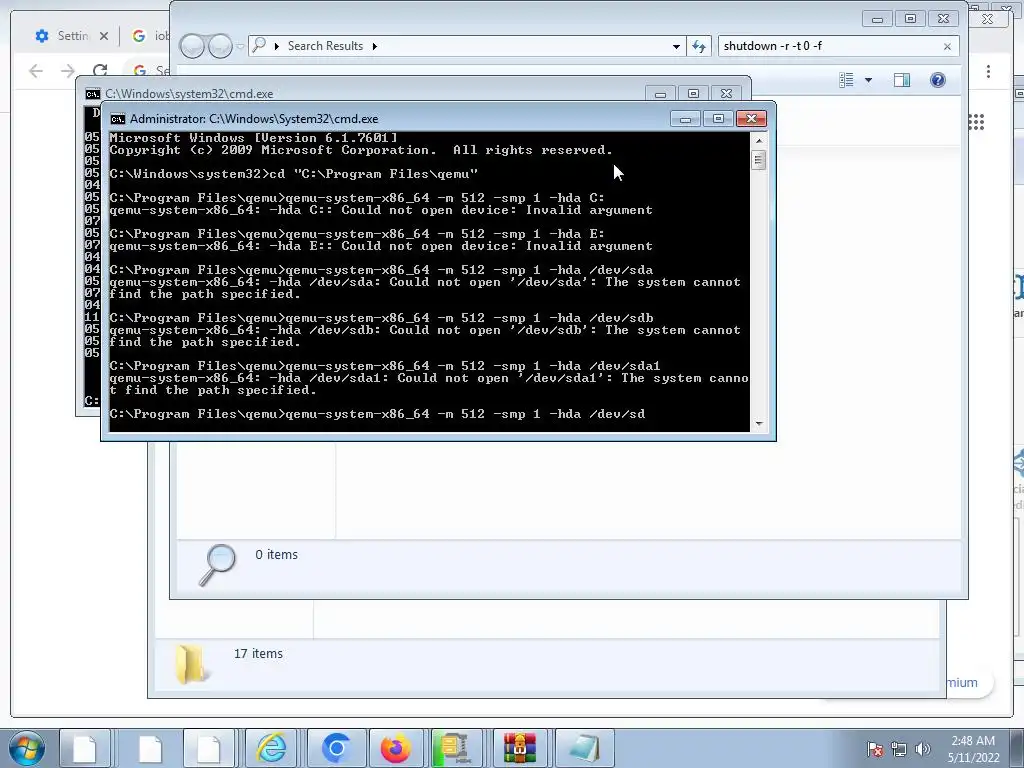Viewport: 1024px width, 768px height.
Task: Click the folder icon by '17 items'
Action: pos(190,664)
